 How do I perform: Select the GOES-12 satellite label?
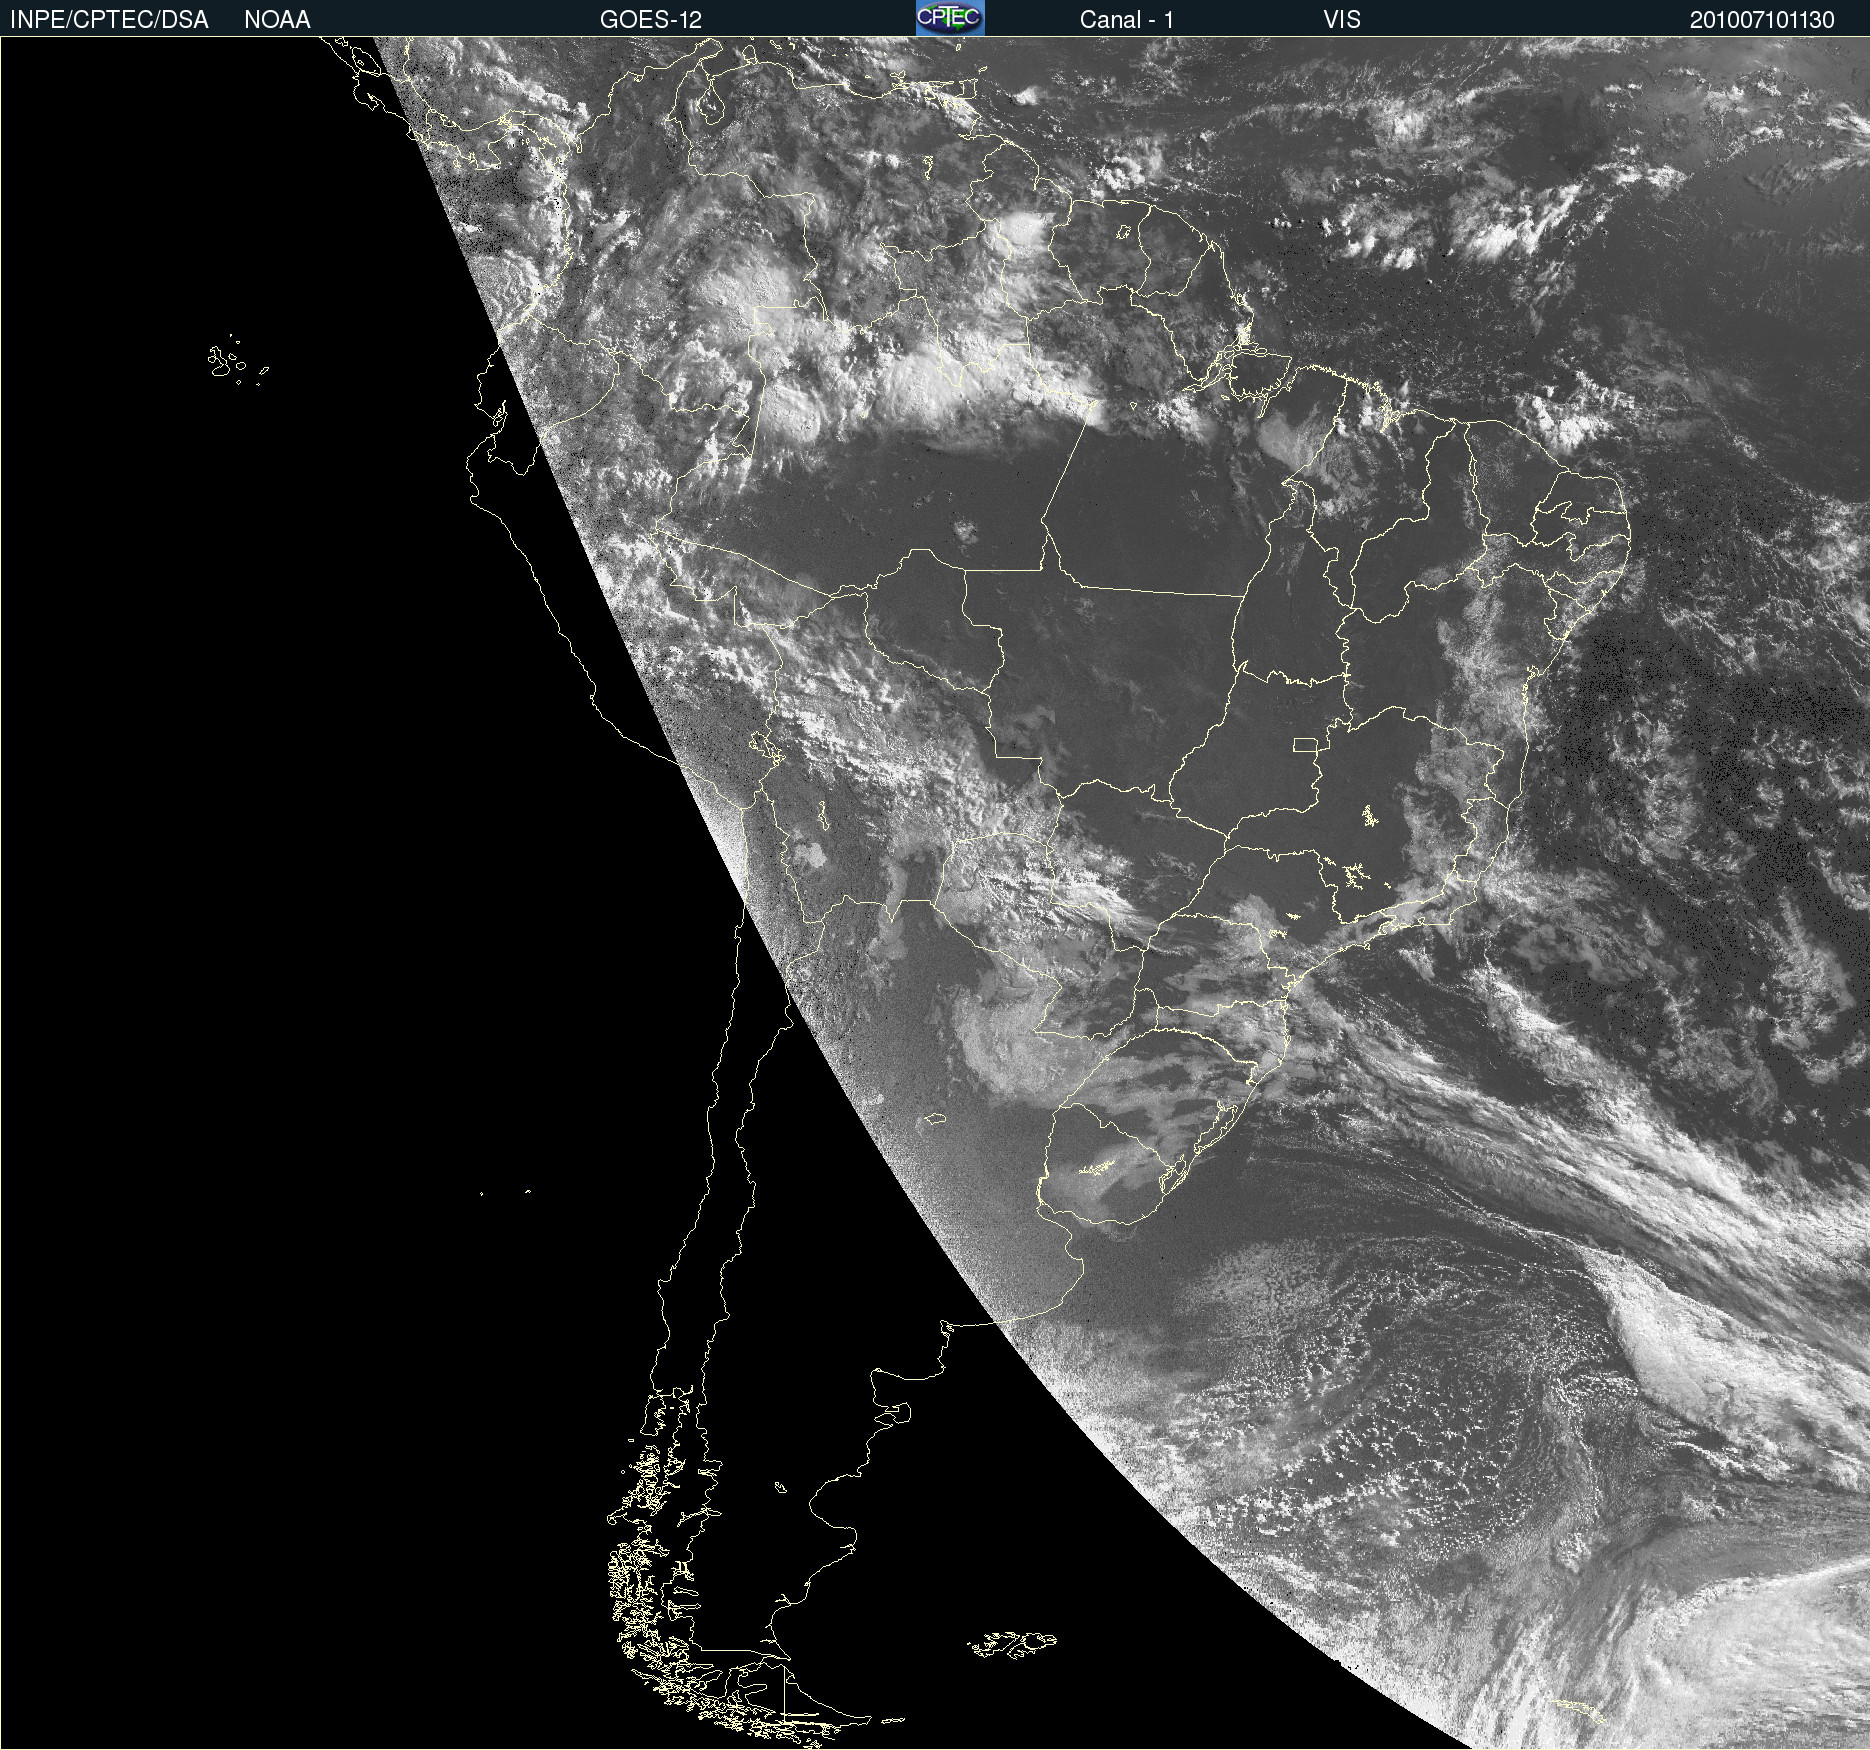tap(651, 20)
